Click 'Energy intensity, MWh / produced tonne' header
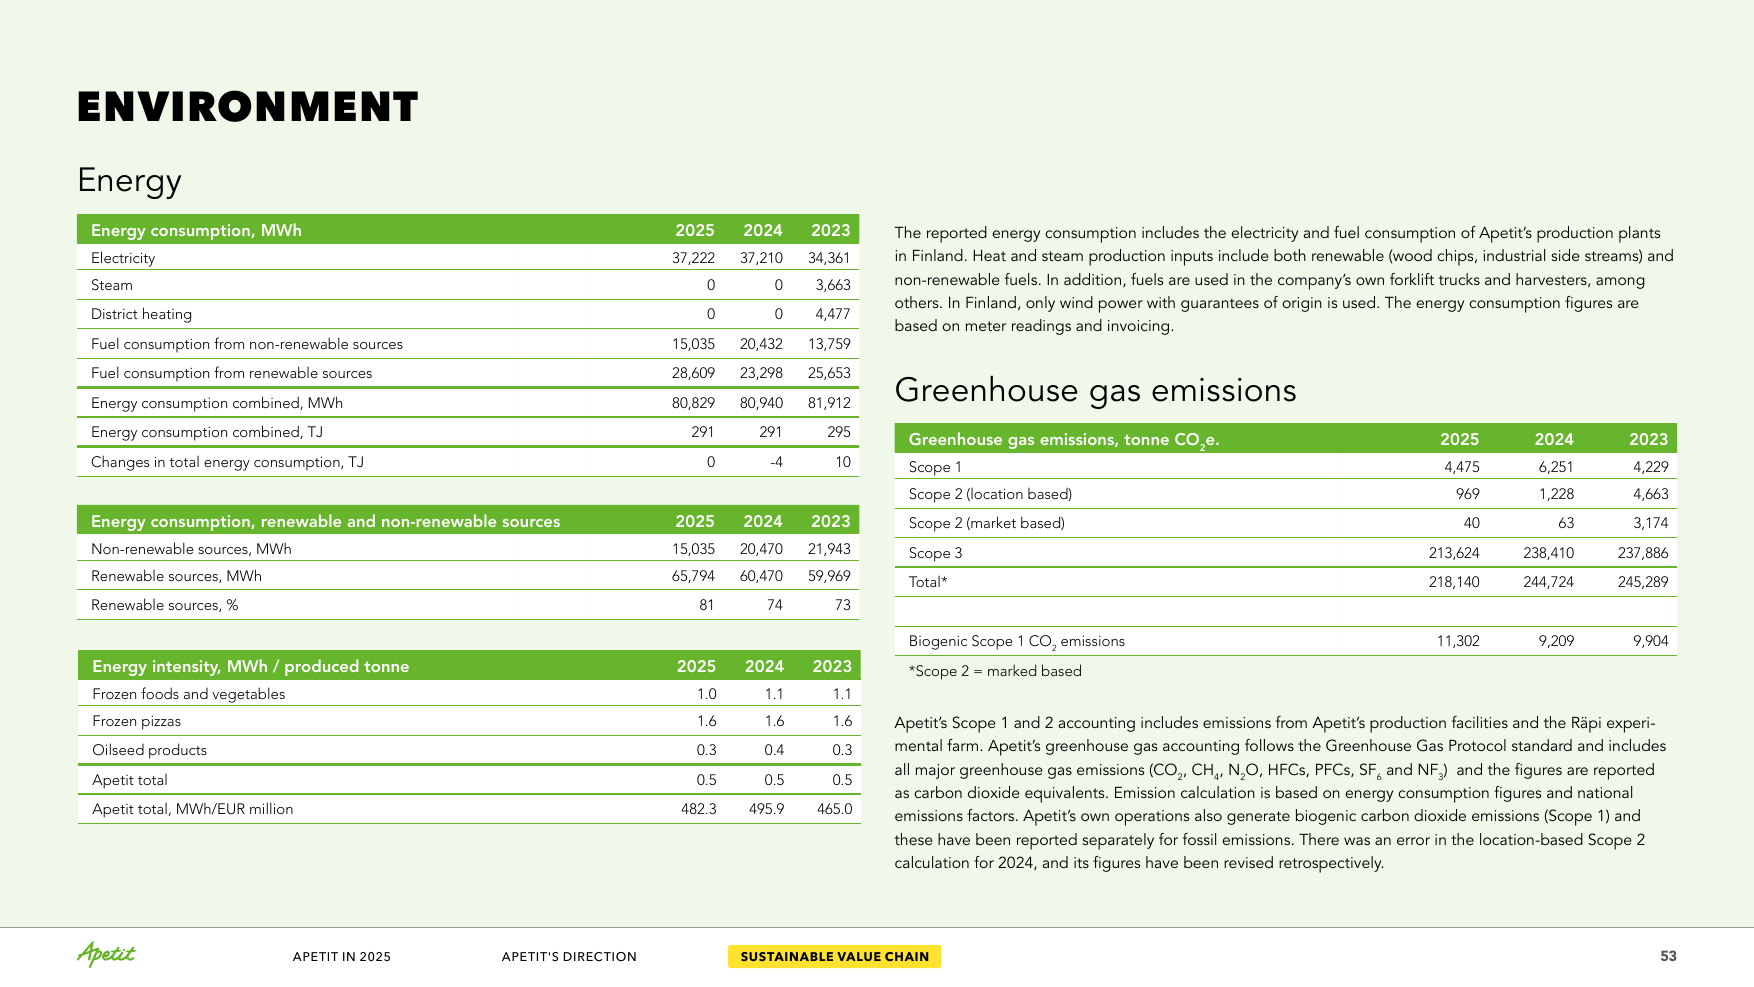Viewport: 1754px width, 987px height. [x=251, y=666]
